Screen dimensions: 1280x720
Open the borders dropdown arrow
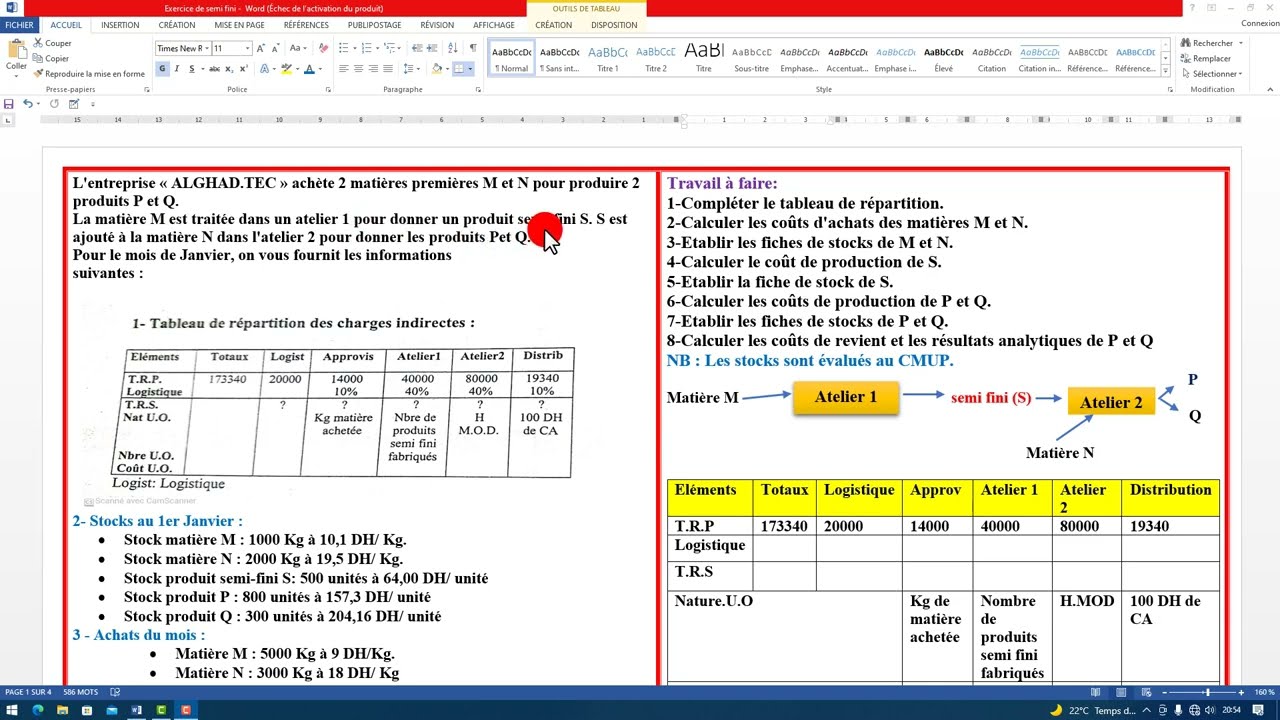point(471,69)
